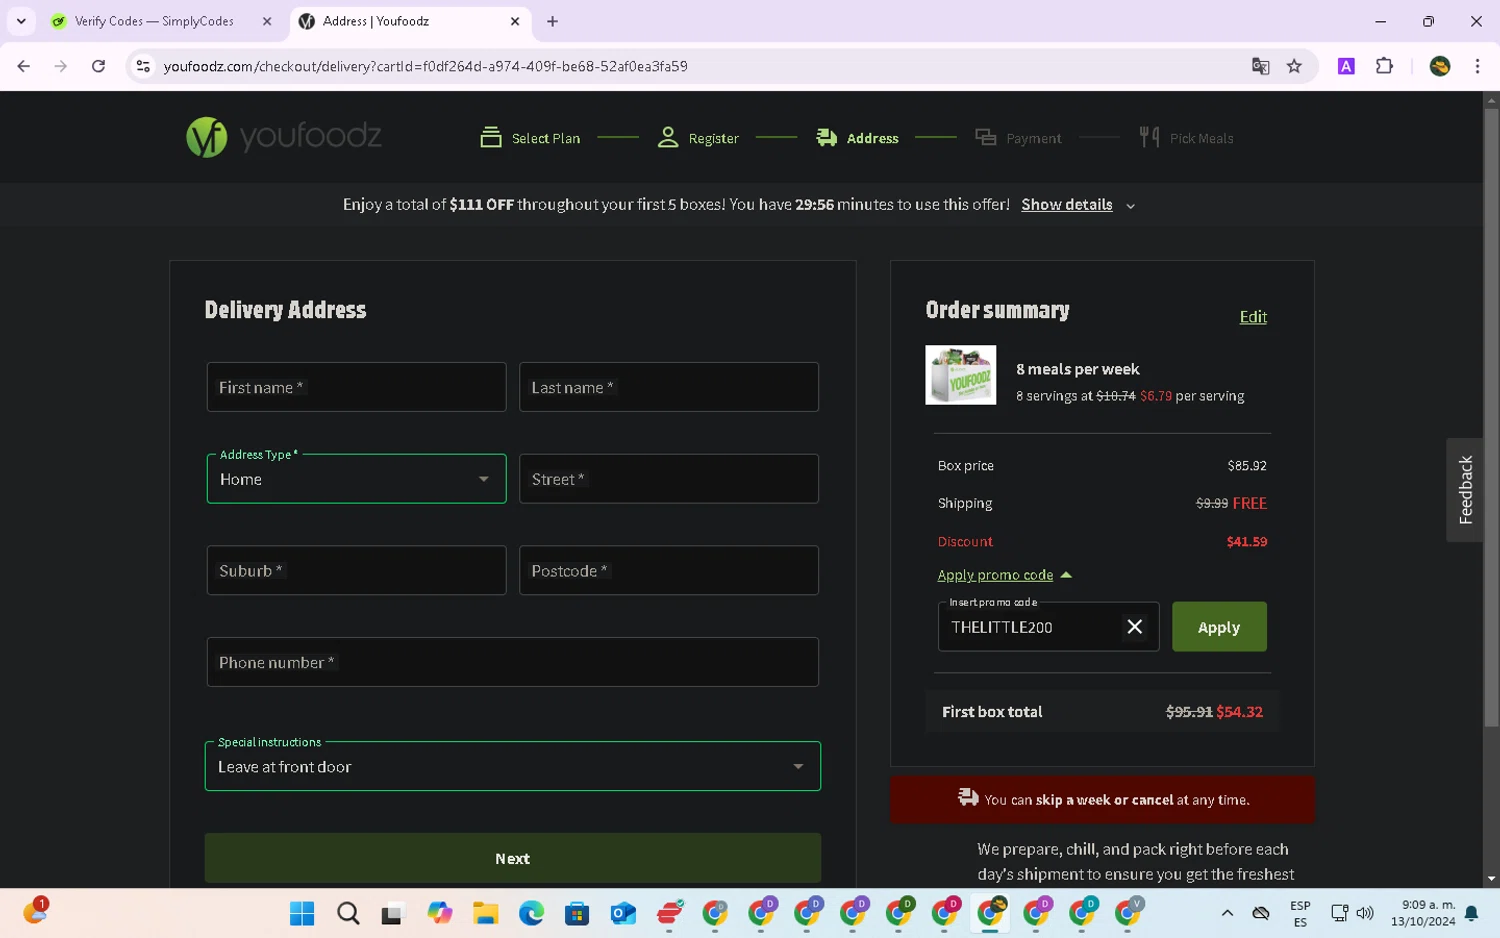
Task: Click the Street field
Action: (669, 479)
